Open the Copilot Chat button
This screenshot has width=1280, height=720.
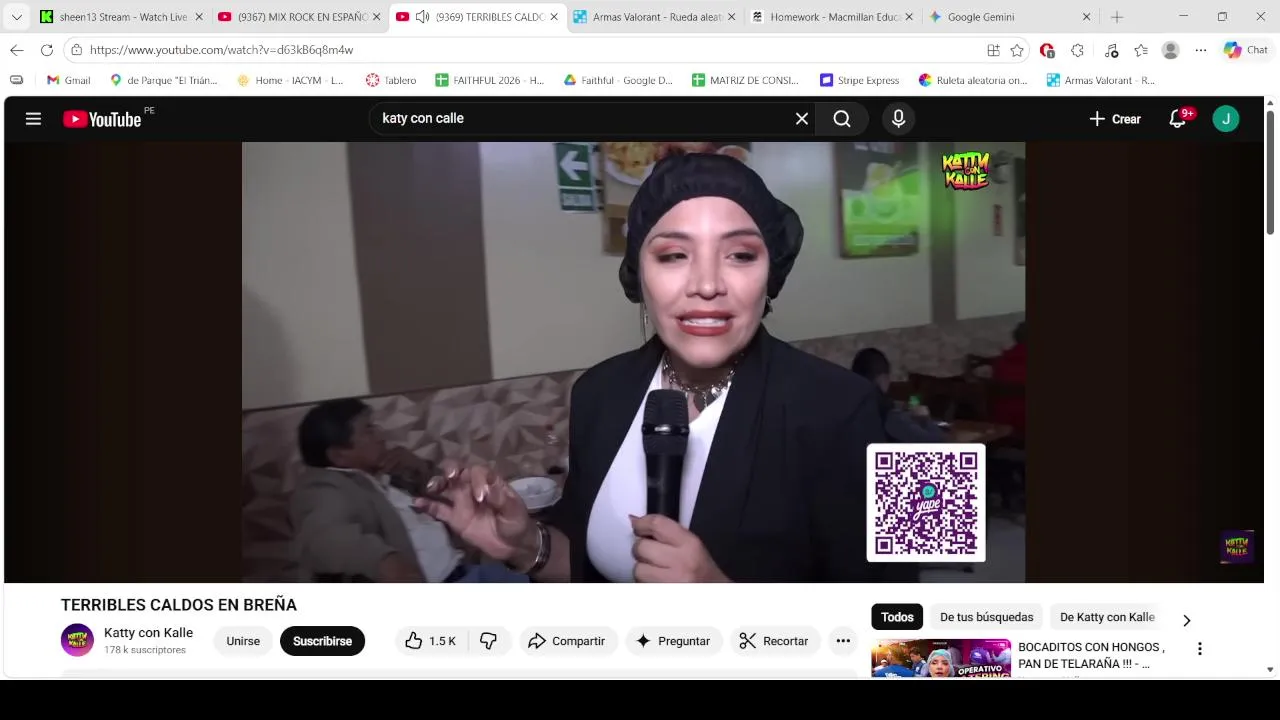coord(1245,50)
